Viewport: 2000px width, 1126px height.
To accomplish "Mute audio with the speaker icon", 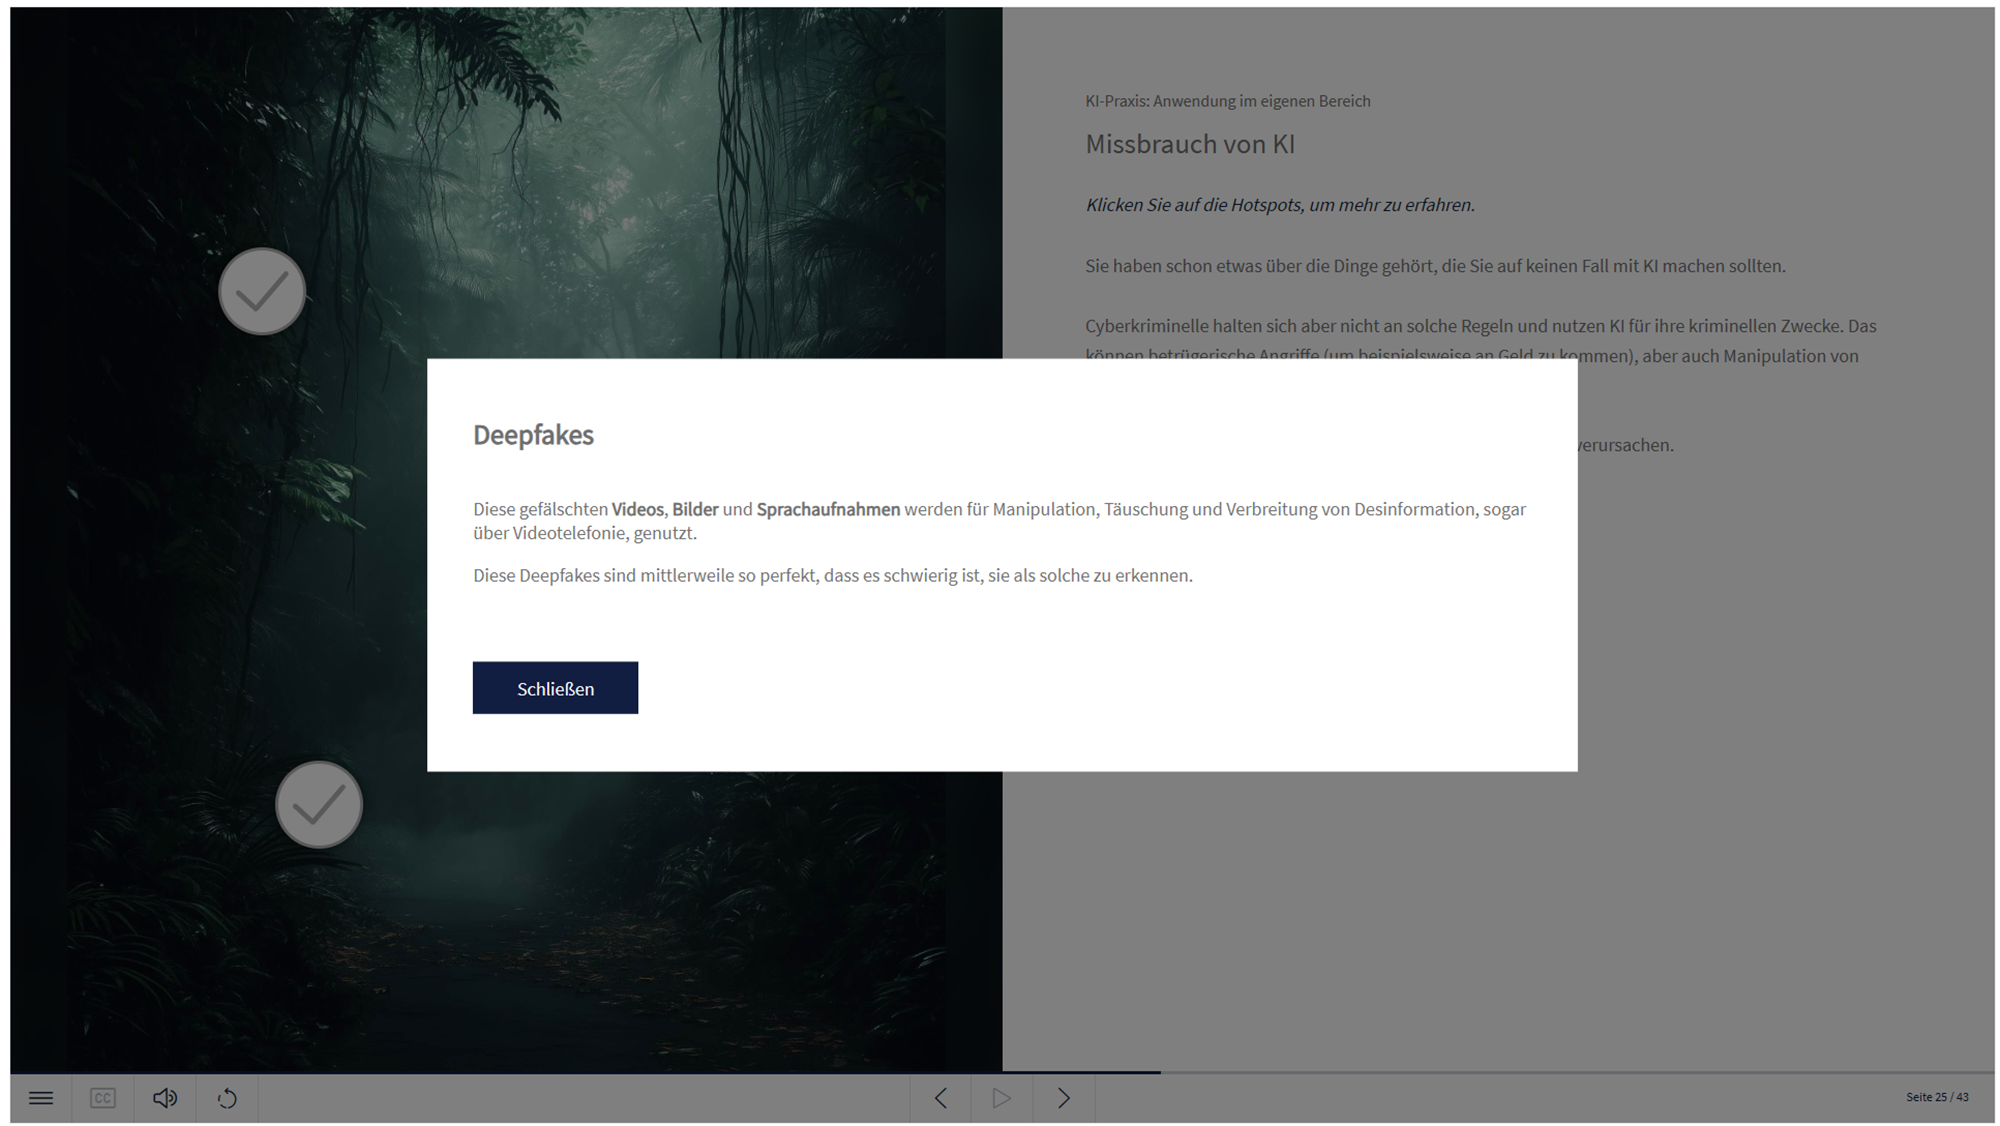I will (165, 1098).
